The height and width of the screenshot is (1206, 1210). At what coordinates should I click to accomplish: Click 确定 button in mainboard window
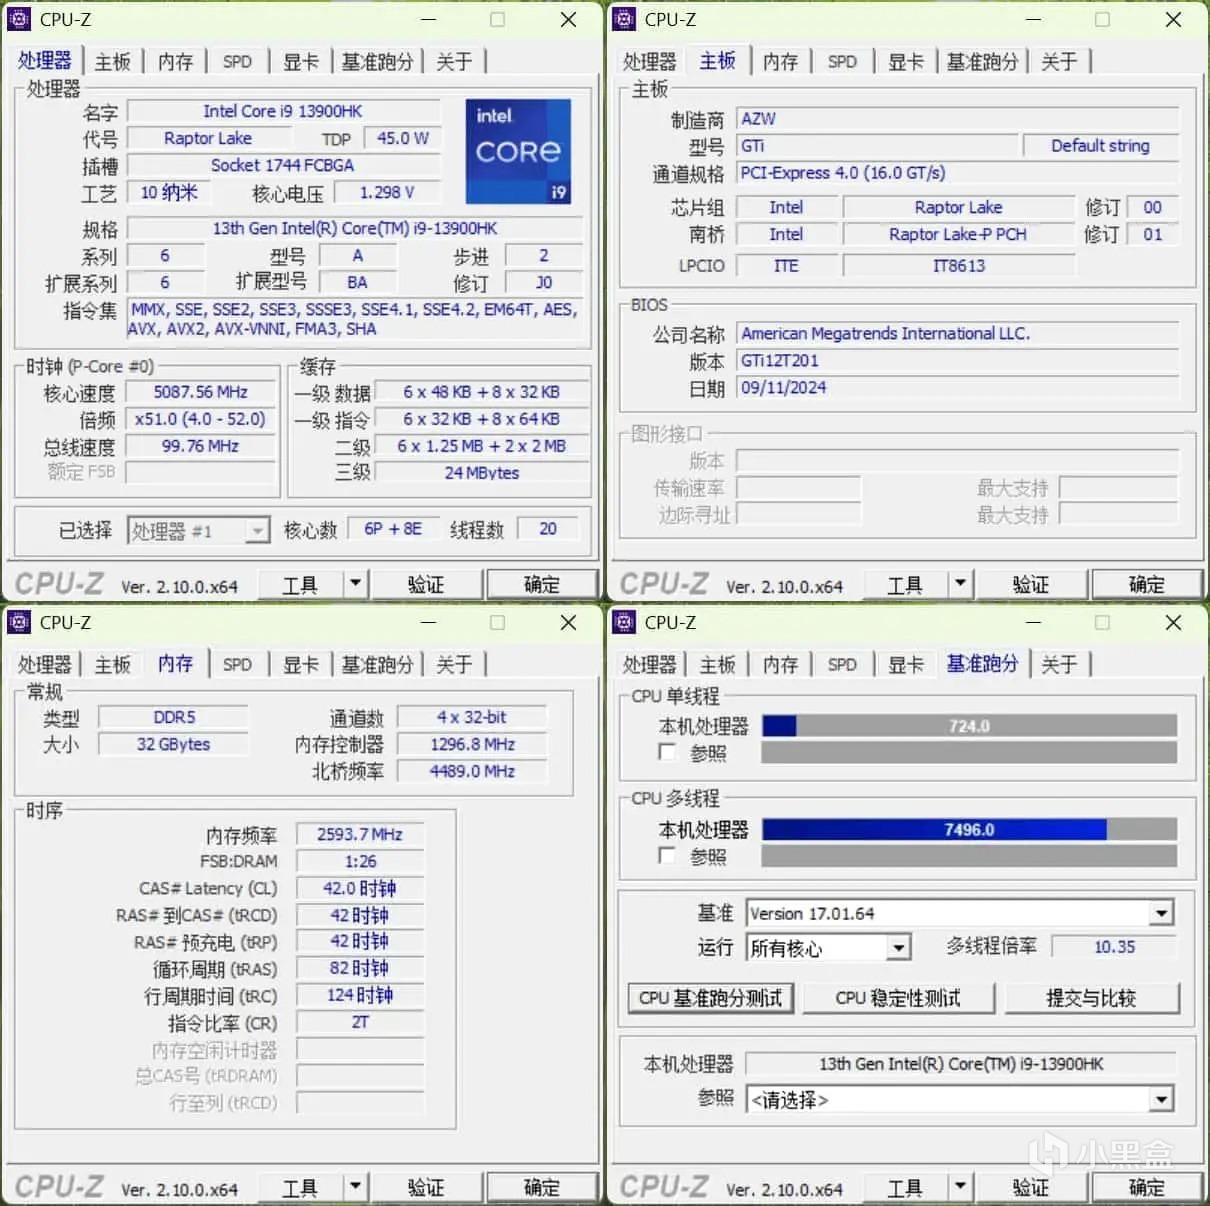click(x=1146, y=584)
